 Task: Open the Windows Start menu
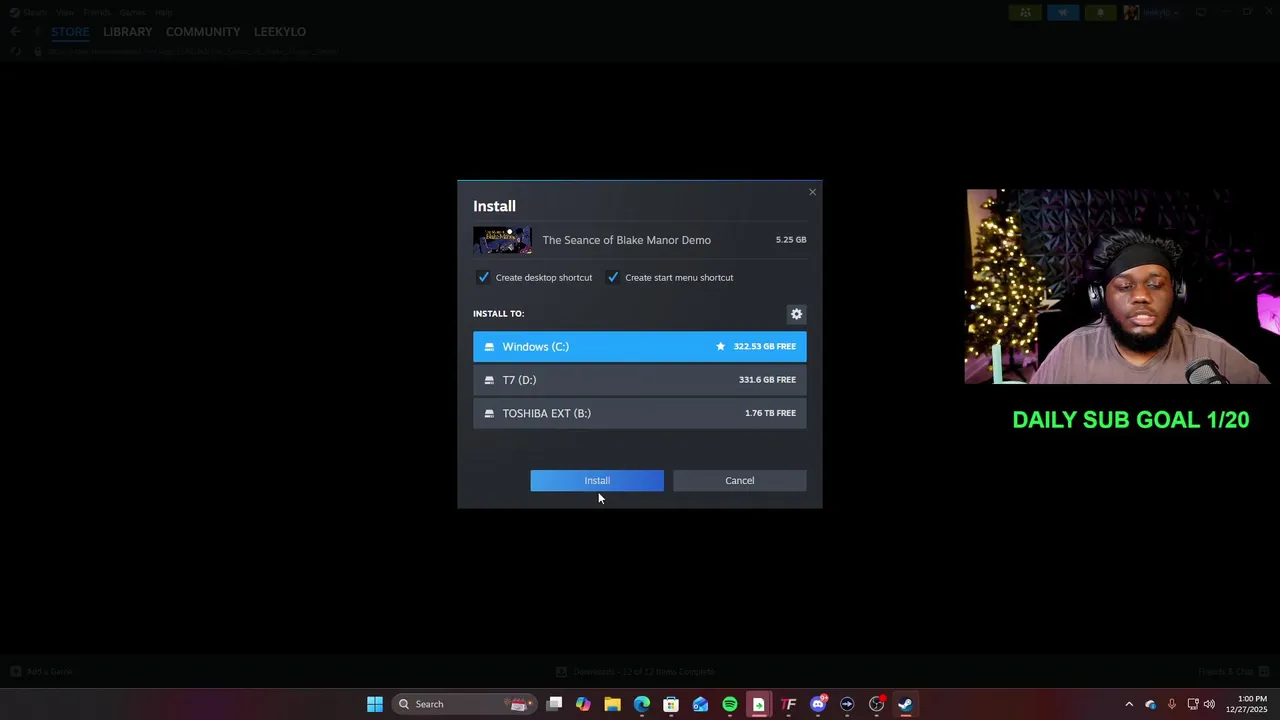pyautogui.click(x=375, y=704)
